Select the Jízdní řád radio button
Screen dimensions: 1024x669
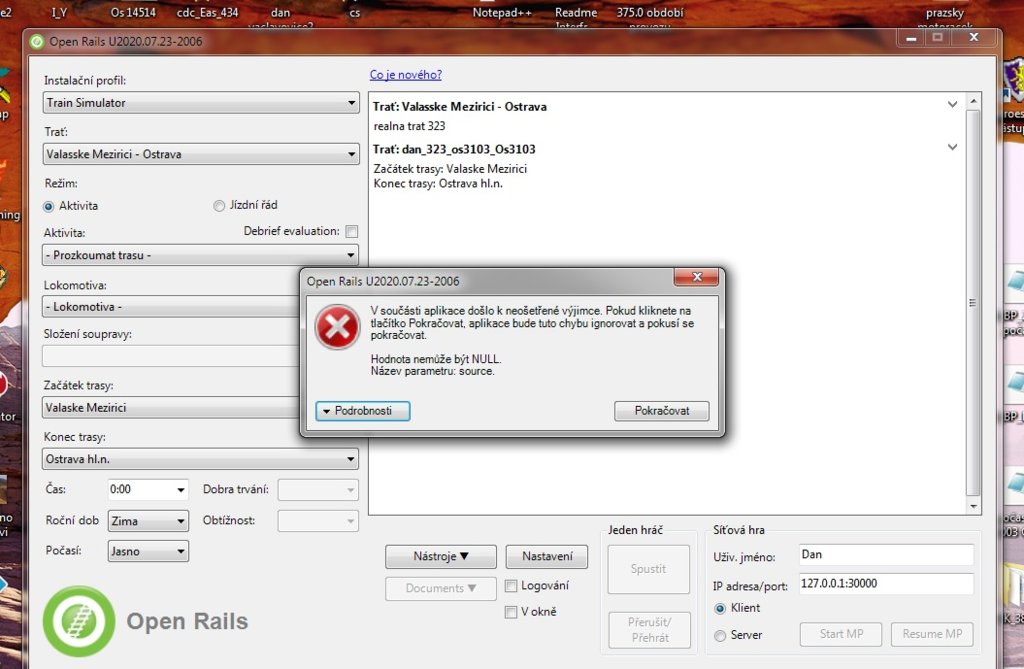tap(219, 206)
